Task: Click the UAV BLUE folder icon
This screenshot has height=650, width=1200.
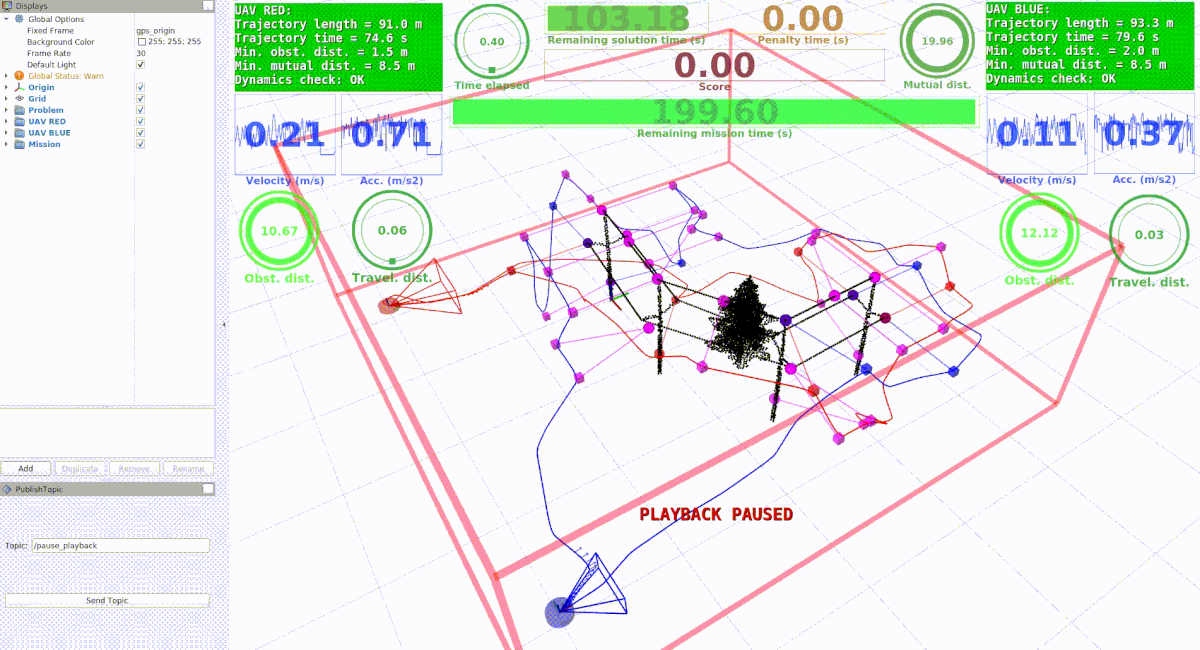Action: point(20,133)
